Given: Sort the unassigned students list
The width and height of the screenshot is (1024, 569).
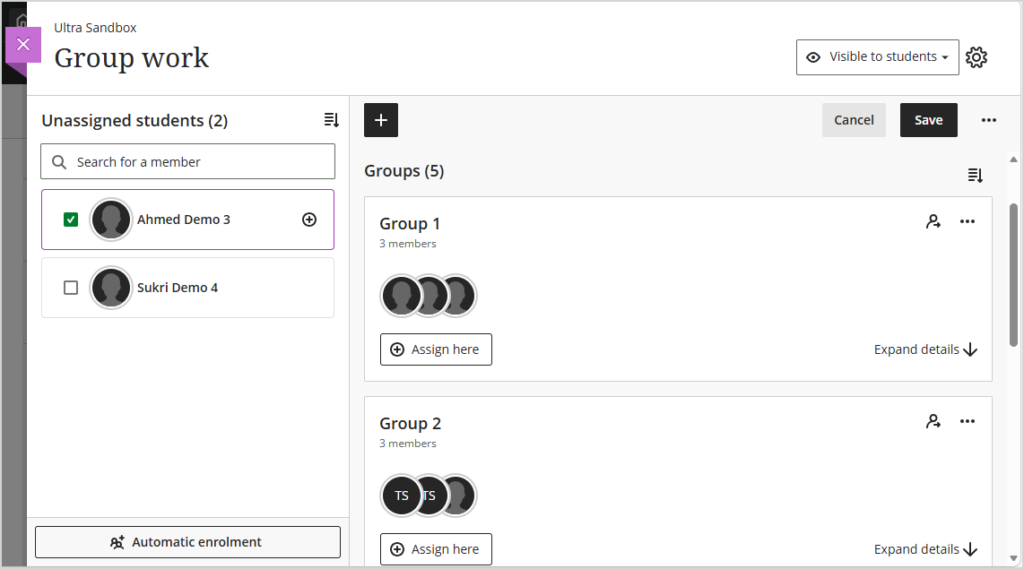Looking at the screenshot, I should tap(331, 120).
